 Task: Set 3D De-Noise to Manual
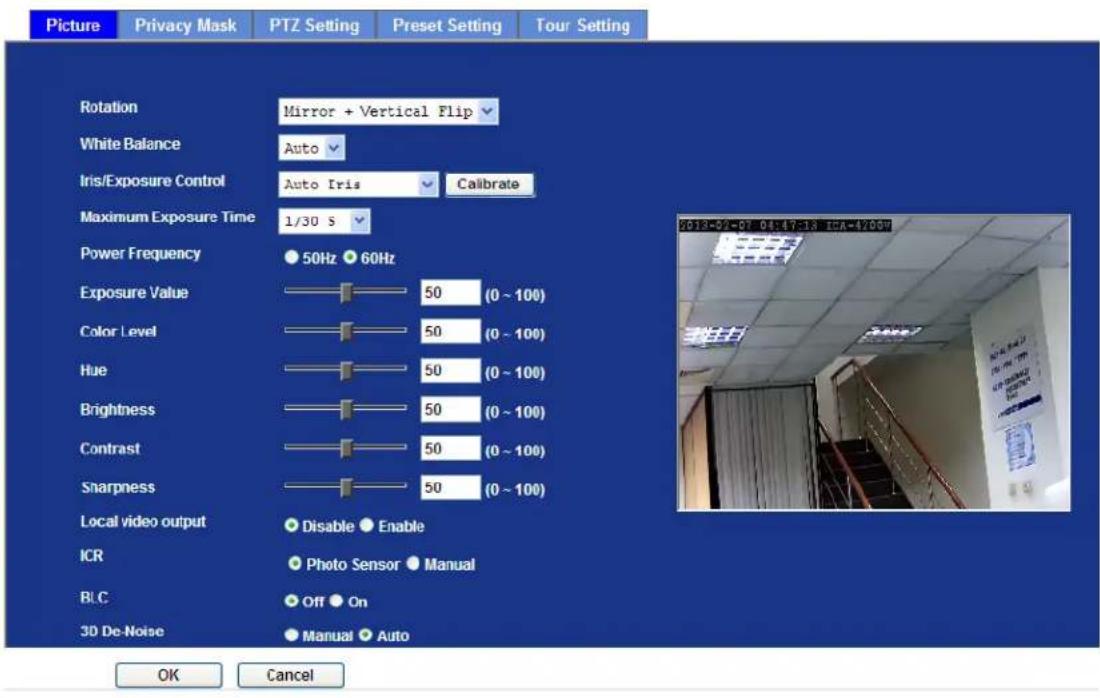291,635
